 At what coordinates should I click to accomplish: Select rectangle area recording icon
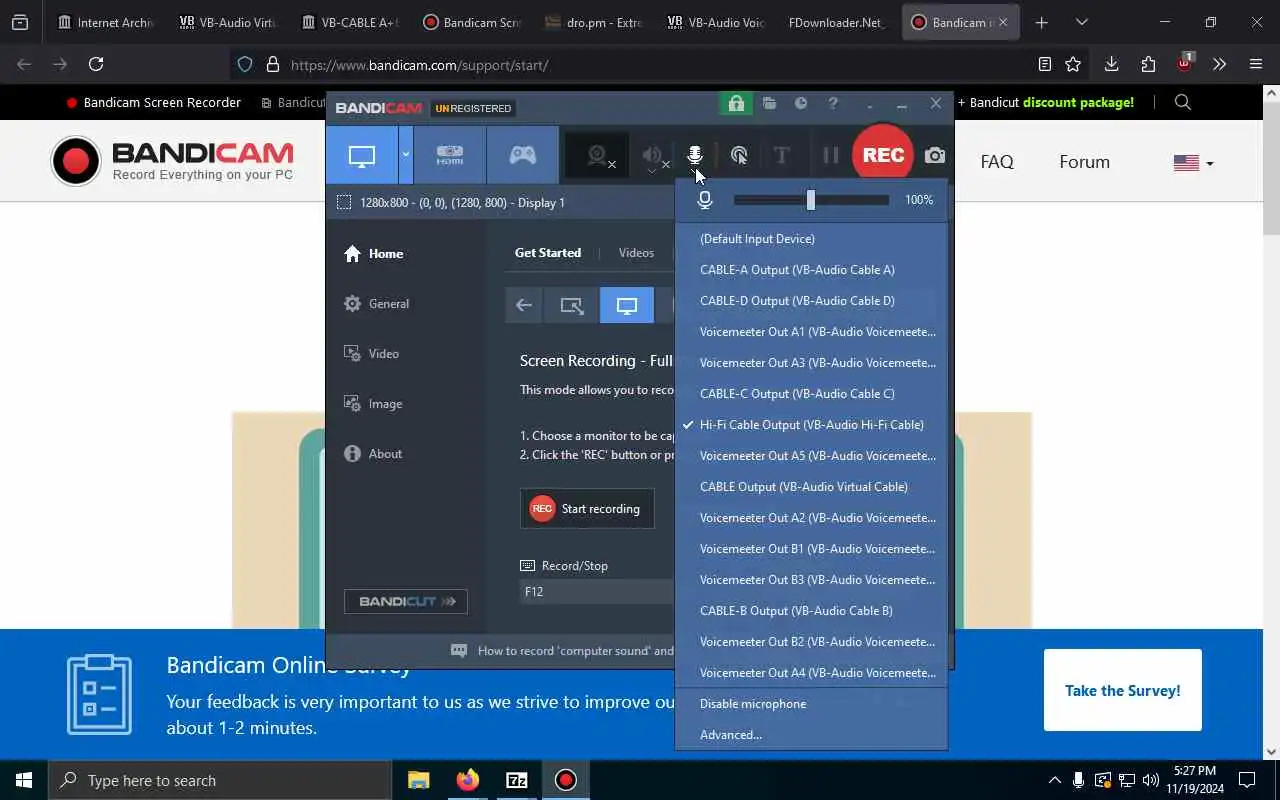click(572, 306)
